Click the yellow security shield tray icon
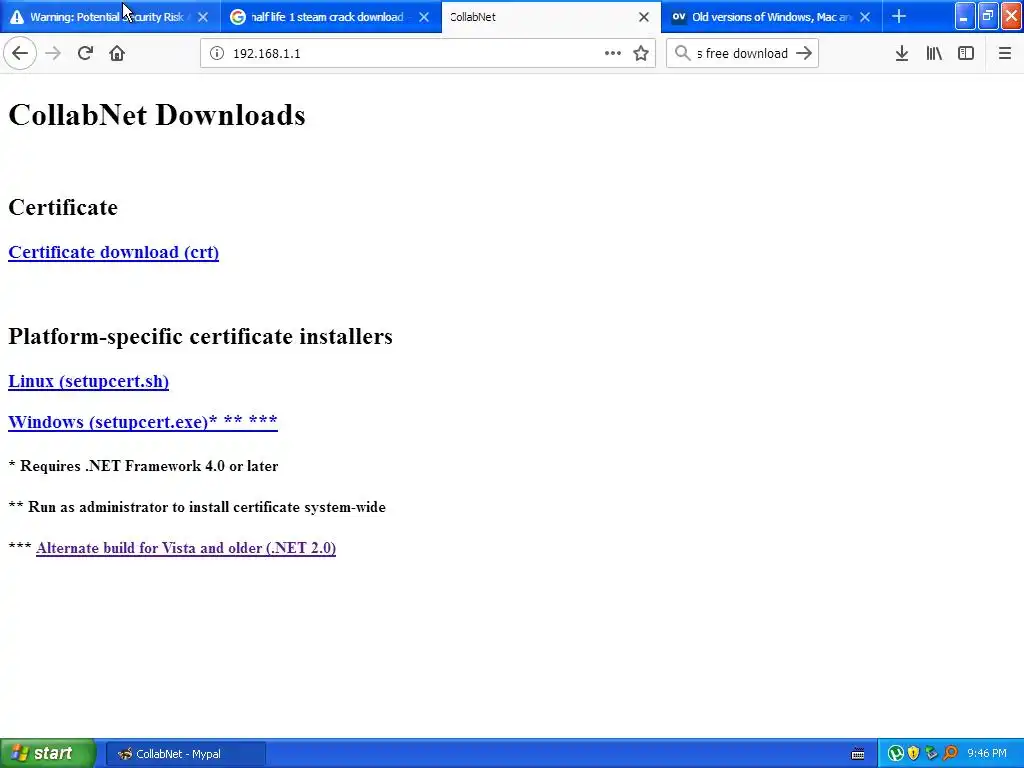1024x768 pixels. coord(914,754)
